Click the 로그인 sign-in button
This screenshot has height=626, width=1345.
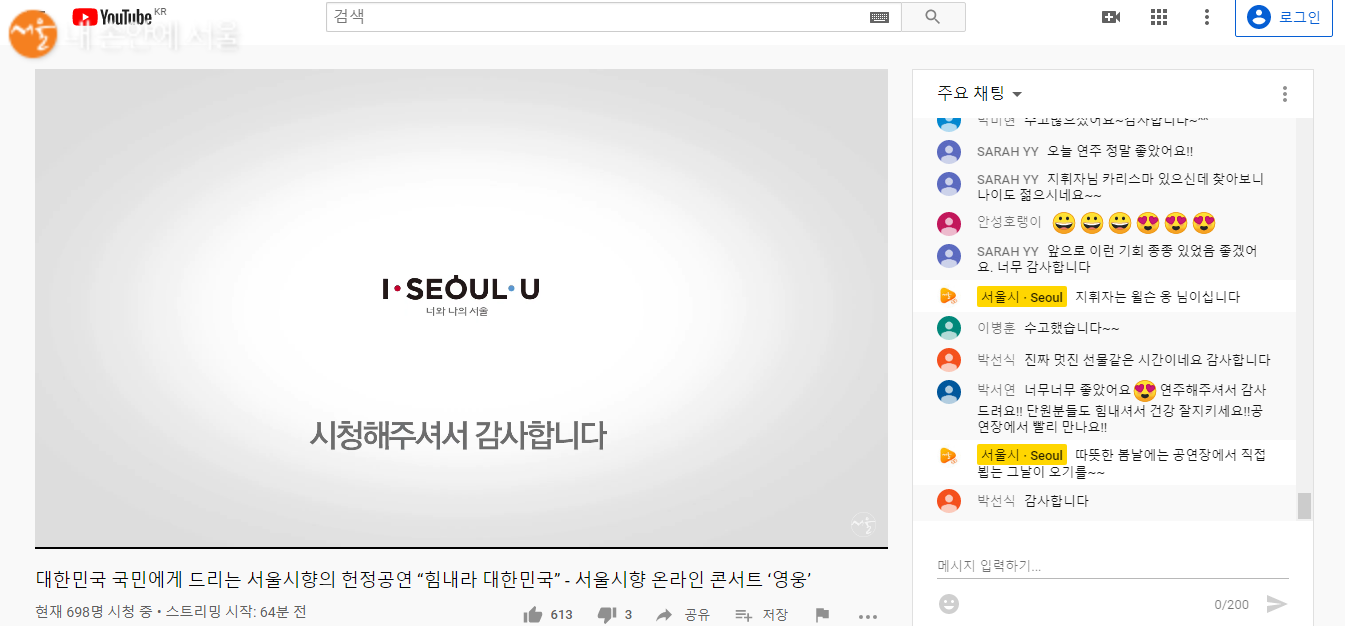pyautogui.click(x=1284, y=17)
